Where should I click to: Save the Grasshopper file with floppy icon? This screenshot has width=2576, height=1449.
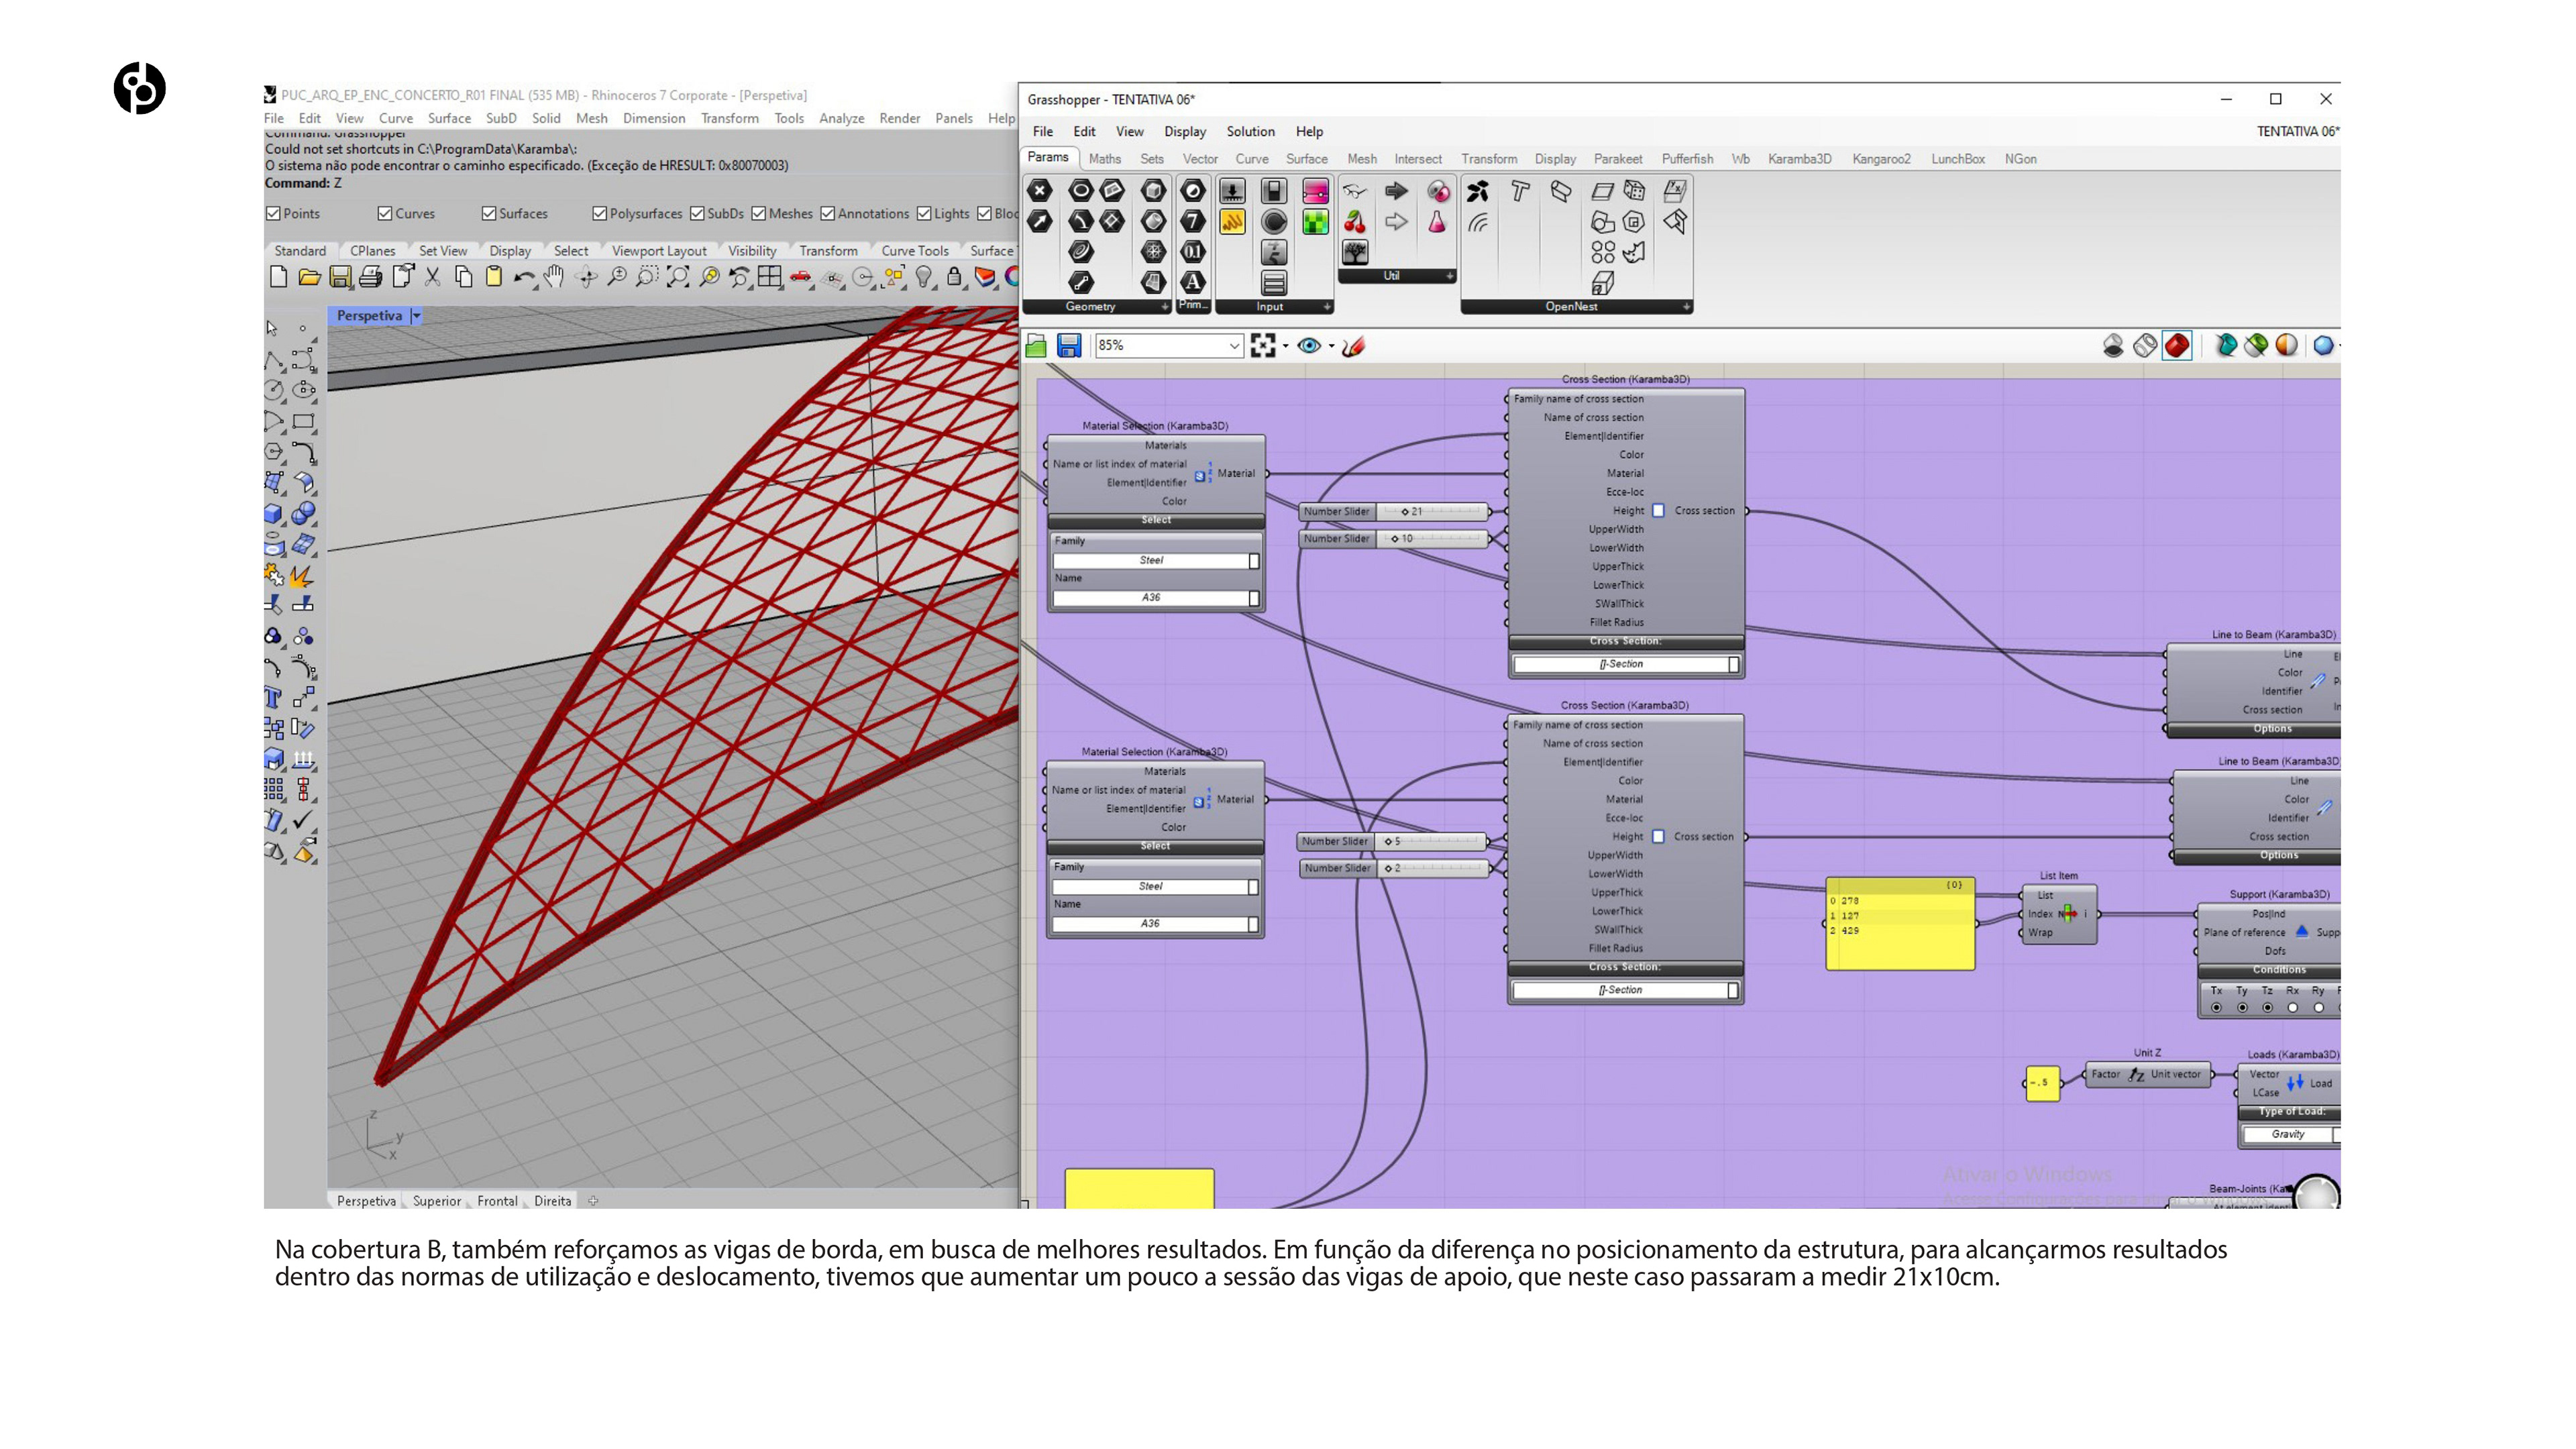pyautogui.click(x=1068, y=346)
